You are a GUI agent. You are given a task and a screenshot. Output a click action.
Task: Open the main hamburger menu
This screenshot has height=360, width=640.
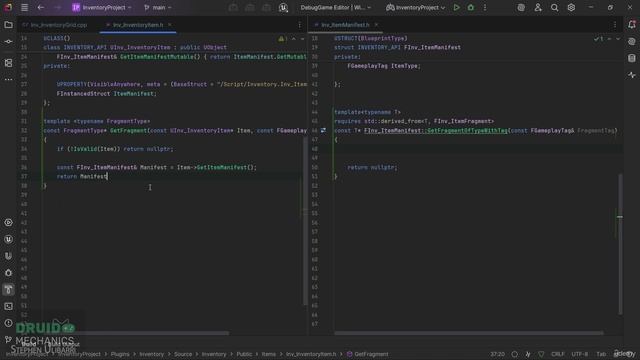24,7
